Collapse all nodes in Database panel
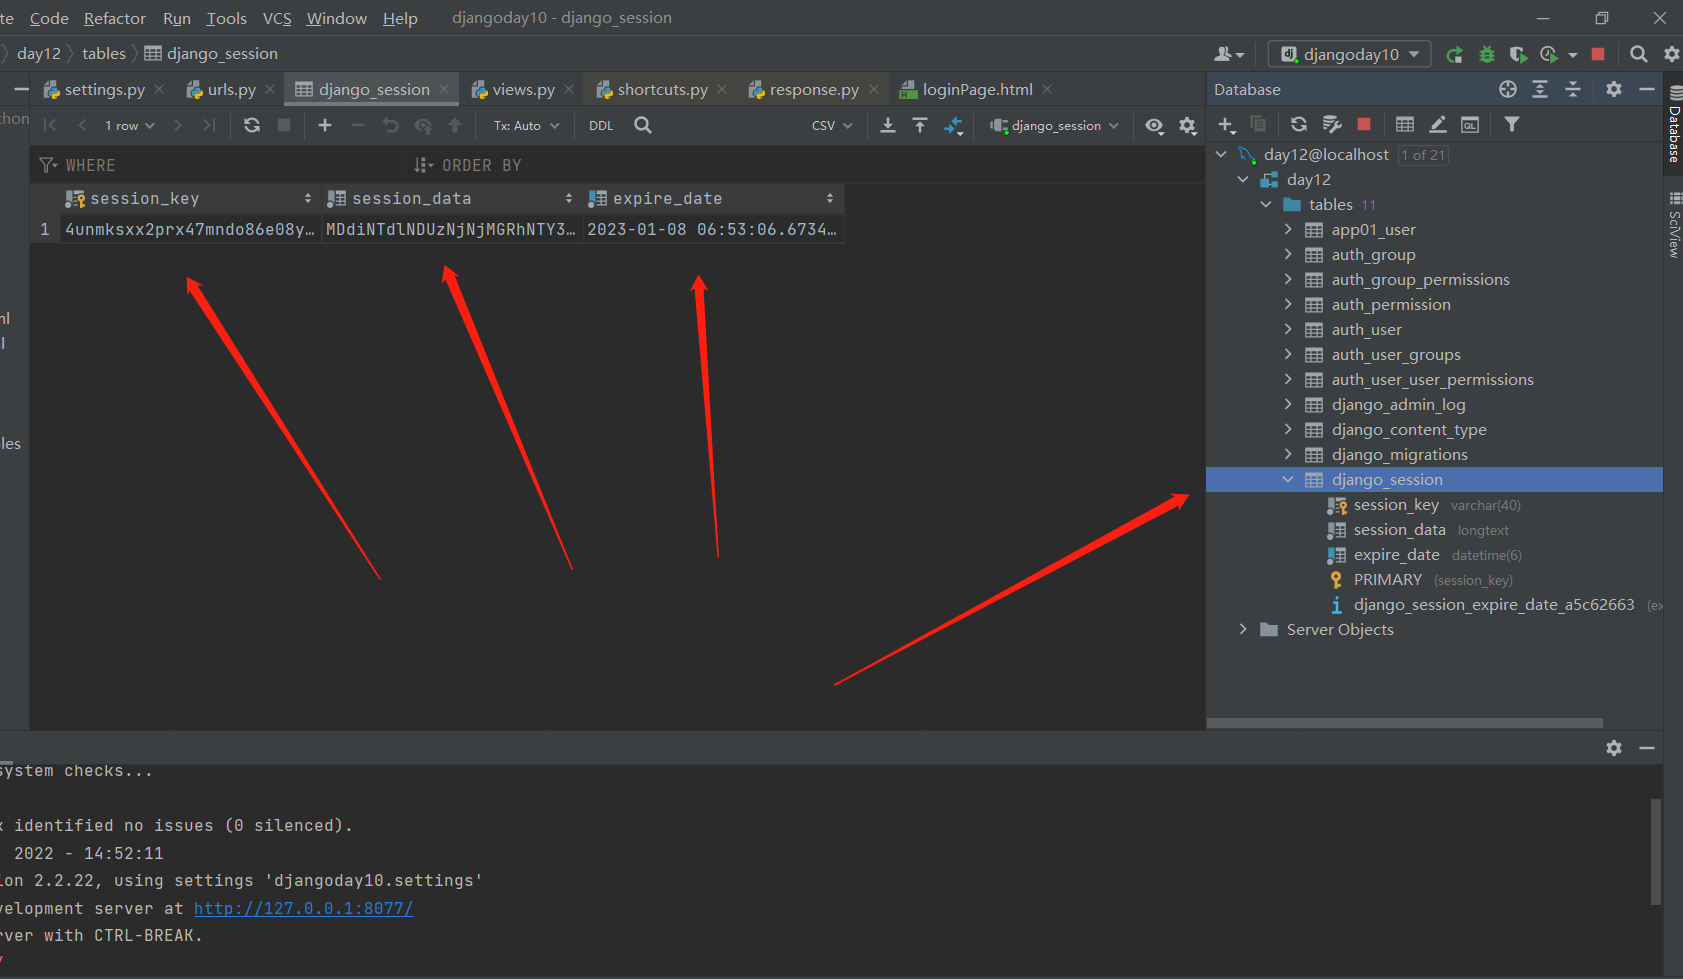This screenshot has height=979, width=1683. pos(1573,89)
